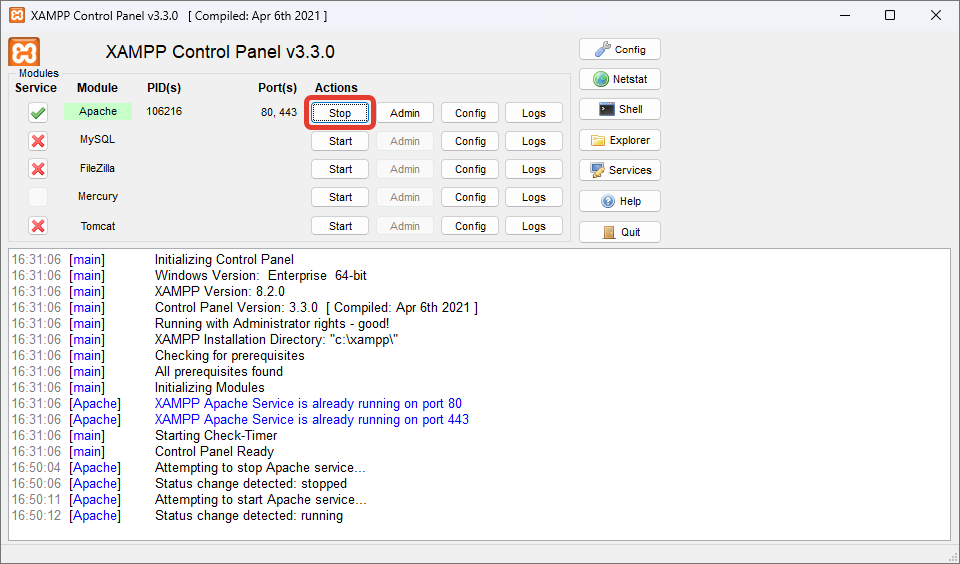The image size is (960, 564).
Task: Click 'XAMPP Installation Directory' log line
Action: click(276, 339)
